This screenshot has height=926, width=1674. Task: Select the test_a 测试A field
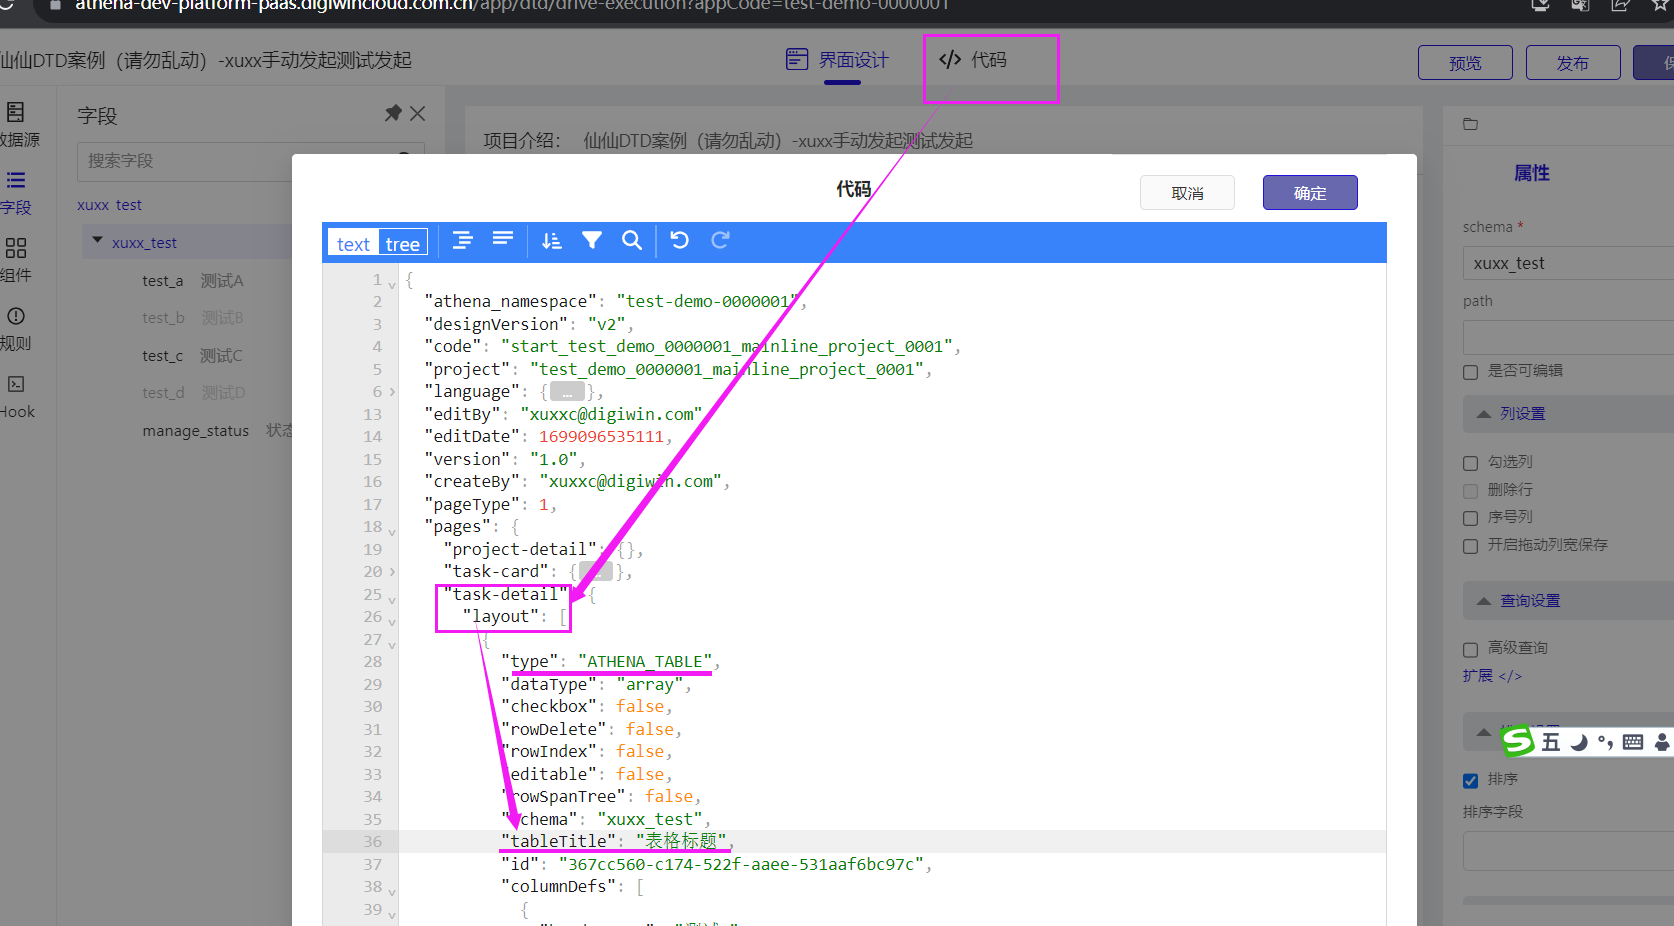[x=193, y=281]
